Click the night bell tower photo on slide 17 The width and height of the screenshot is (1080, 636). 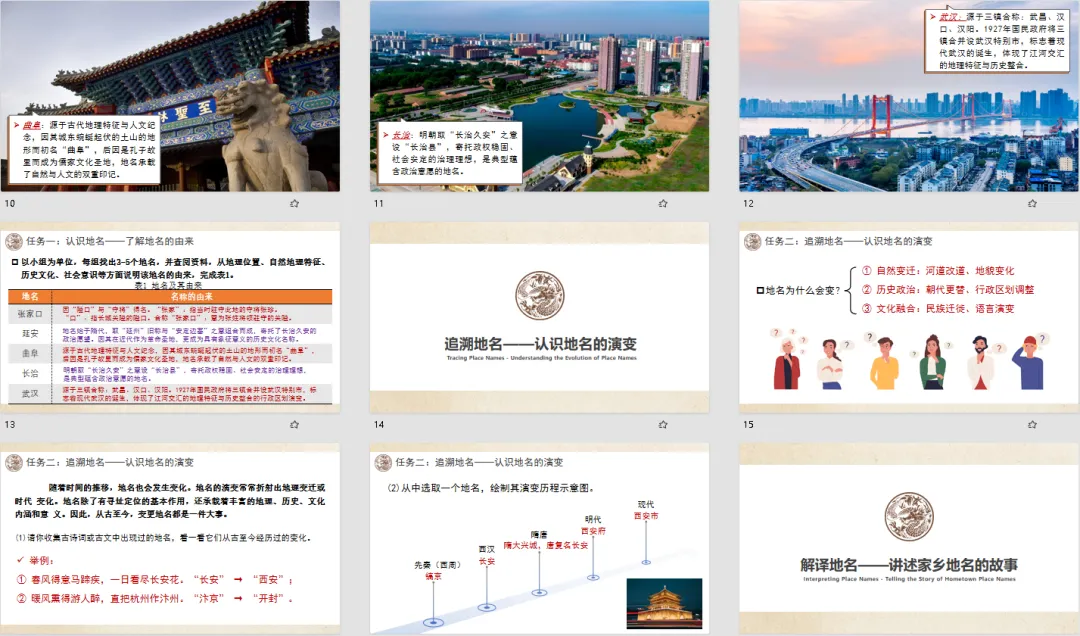point(664,604)
